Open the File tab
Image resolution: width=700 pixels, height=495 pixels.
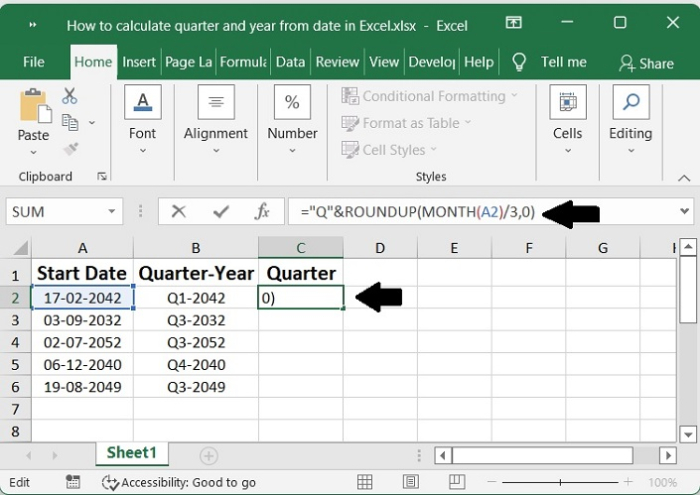[34, 62]
